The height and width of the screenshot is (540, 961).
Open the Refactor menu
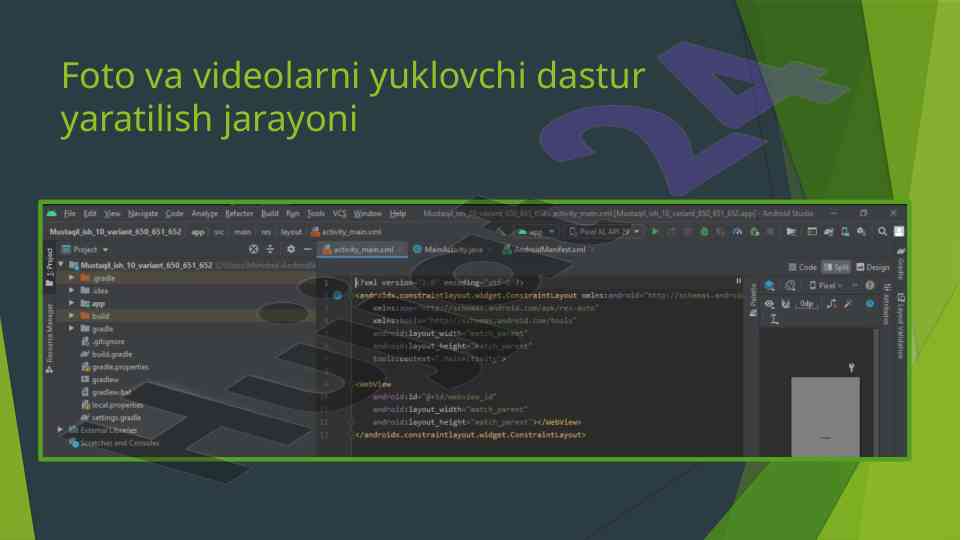click(239, 213)
